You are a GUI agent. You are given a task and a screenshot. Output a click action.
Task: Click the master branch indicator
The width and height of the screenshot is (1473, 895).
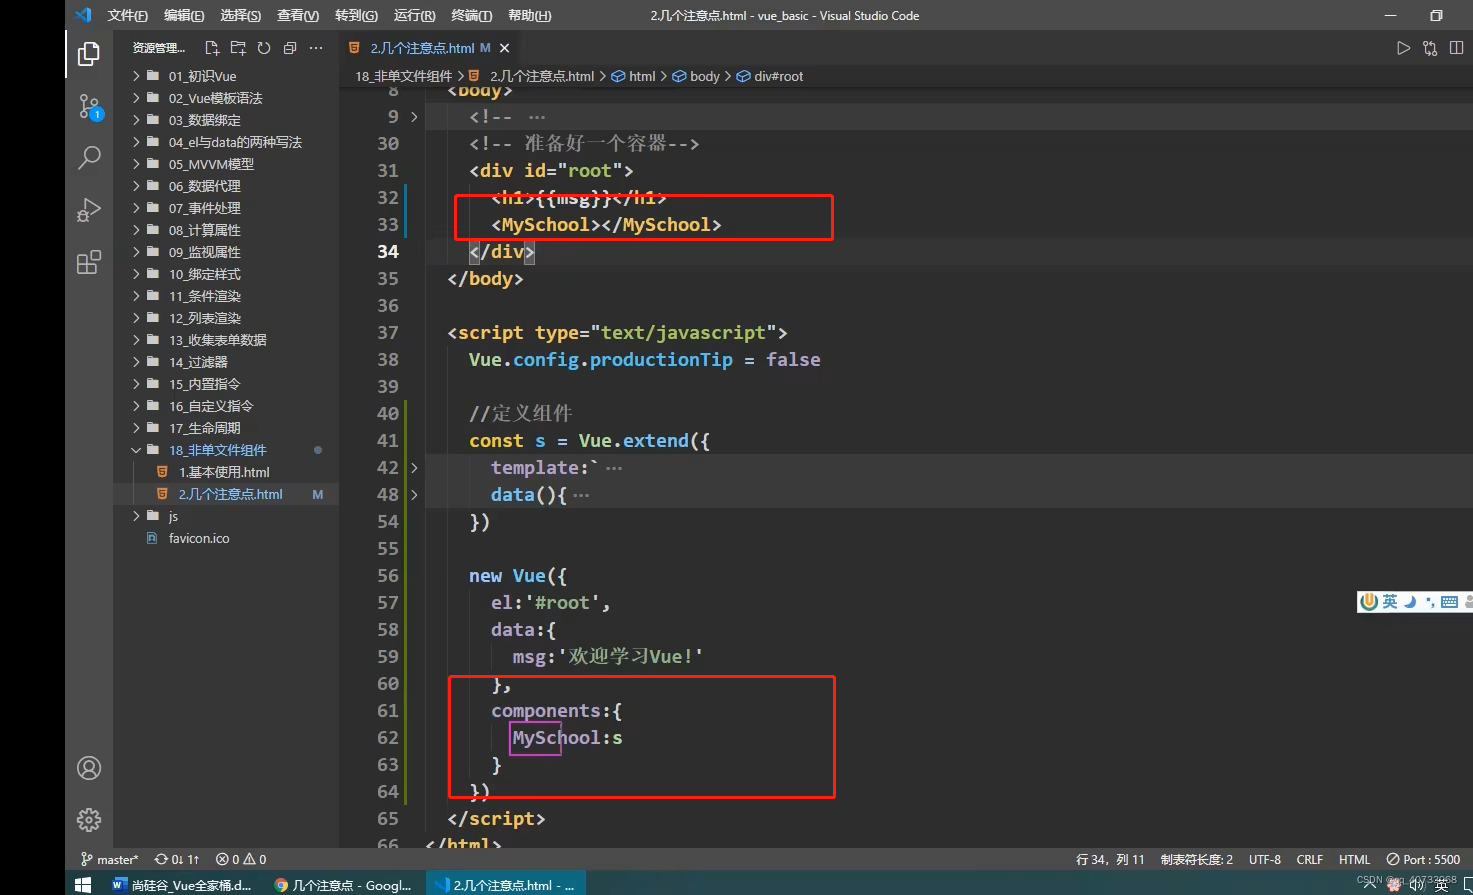coord(110,859)
